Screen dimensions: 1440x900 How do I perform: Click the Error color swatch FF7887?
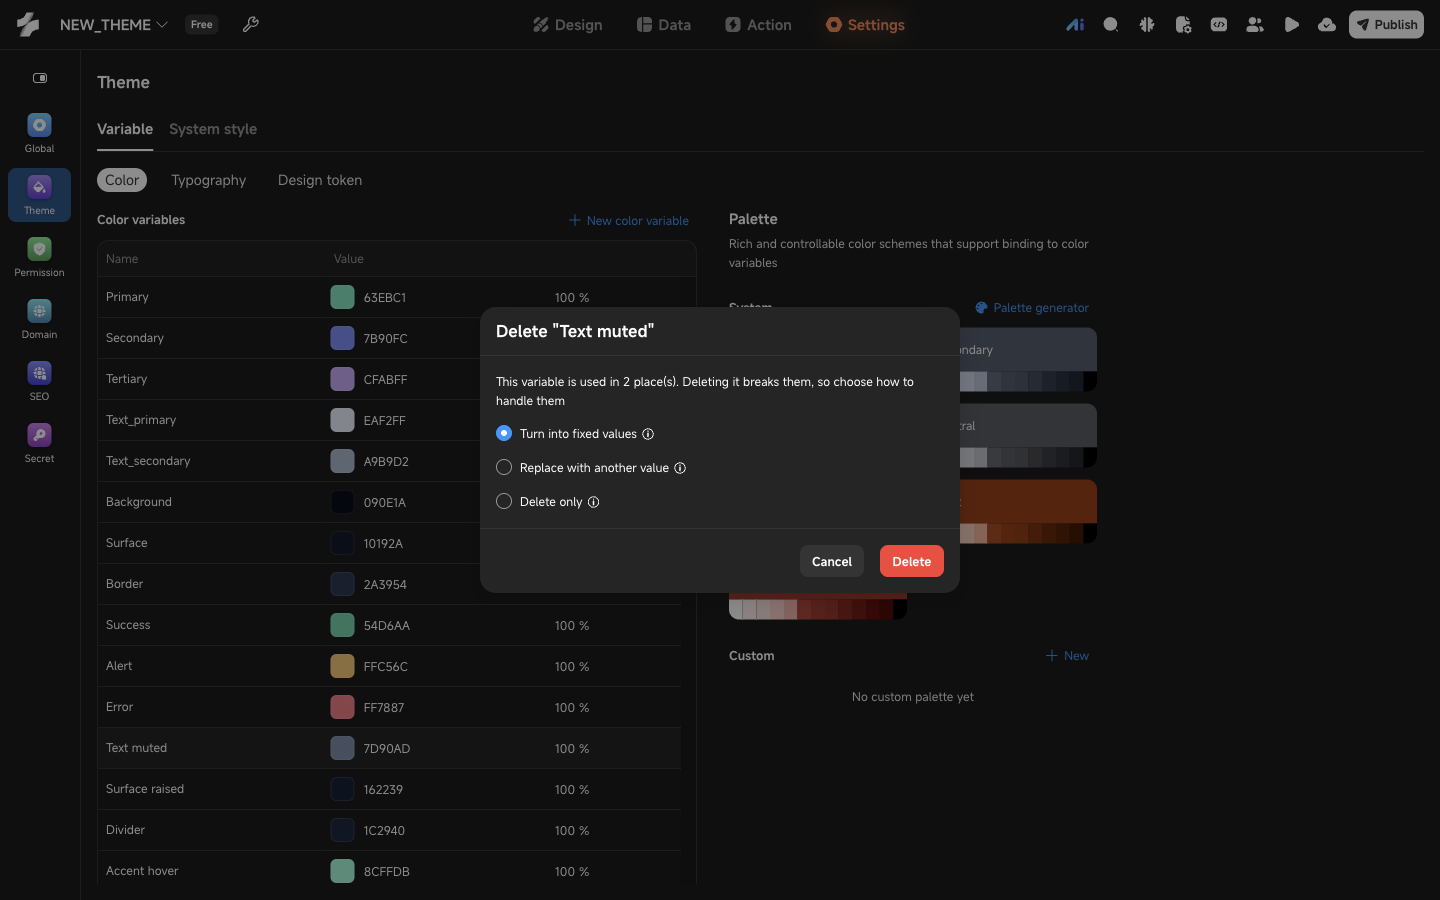[342, 707]
